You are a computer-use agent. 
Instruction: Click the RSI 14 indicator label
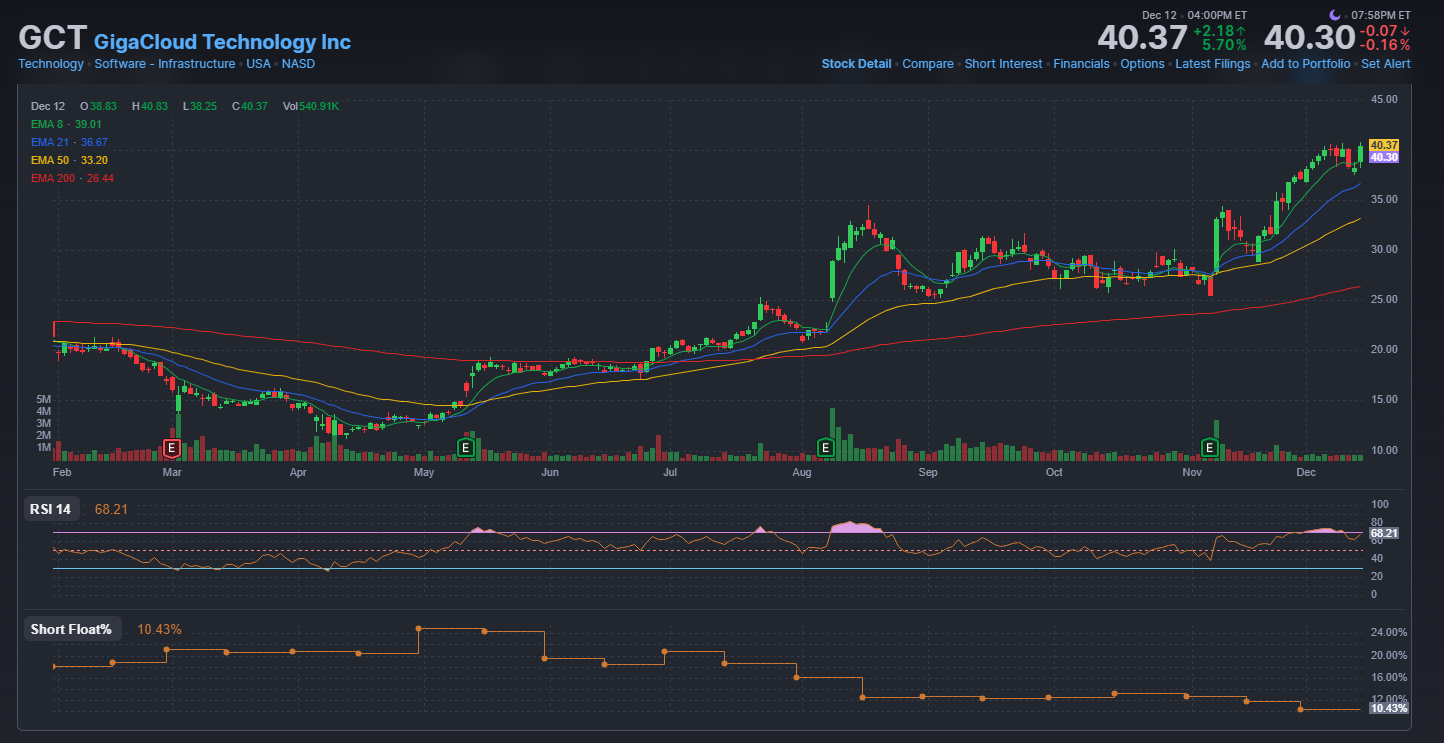pyautogui.click(x=51, y=509)
